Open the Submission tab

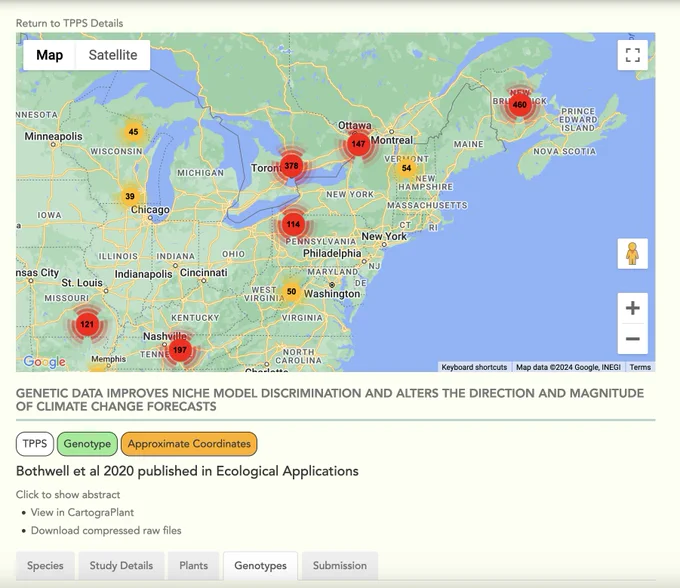click(340, 565)
